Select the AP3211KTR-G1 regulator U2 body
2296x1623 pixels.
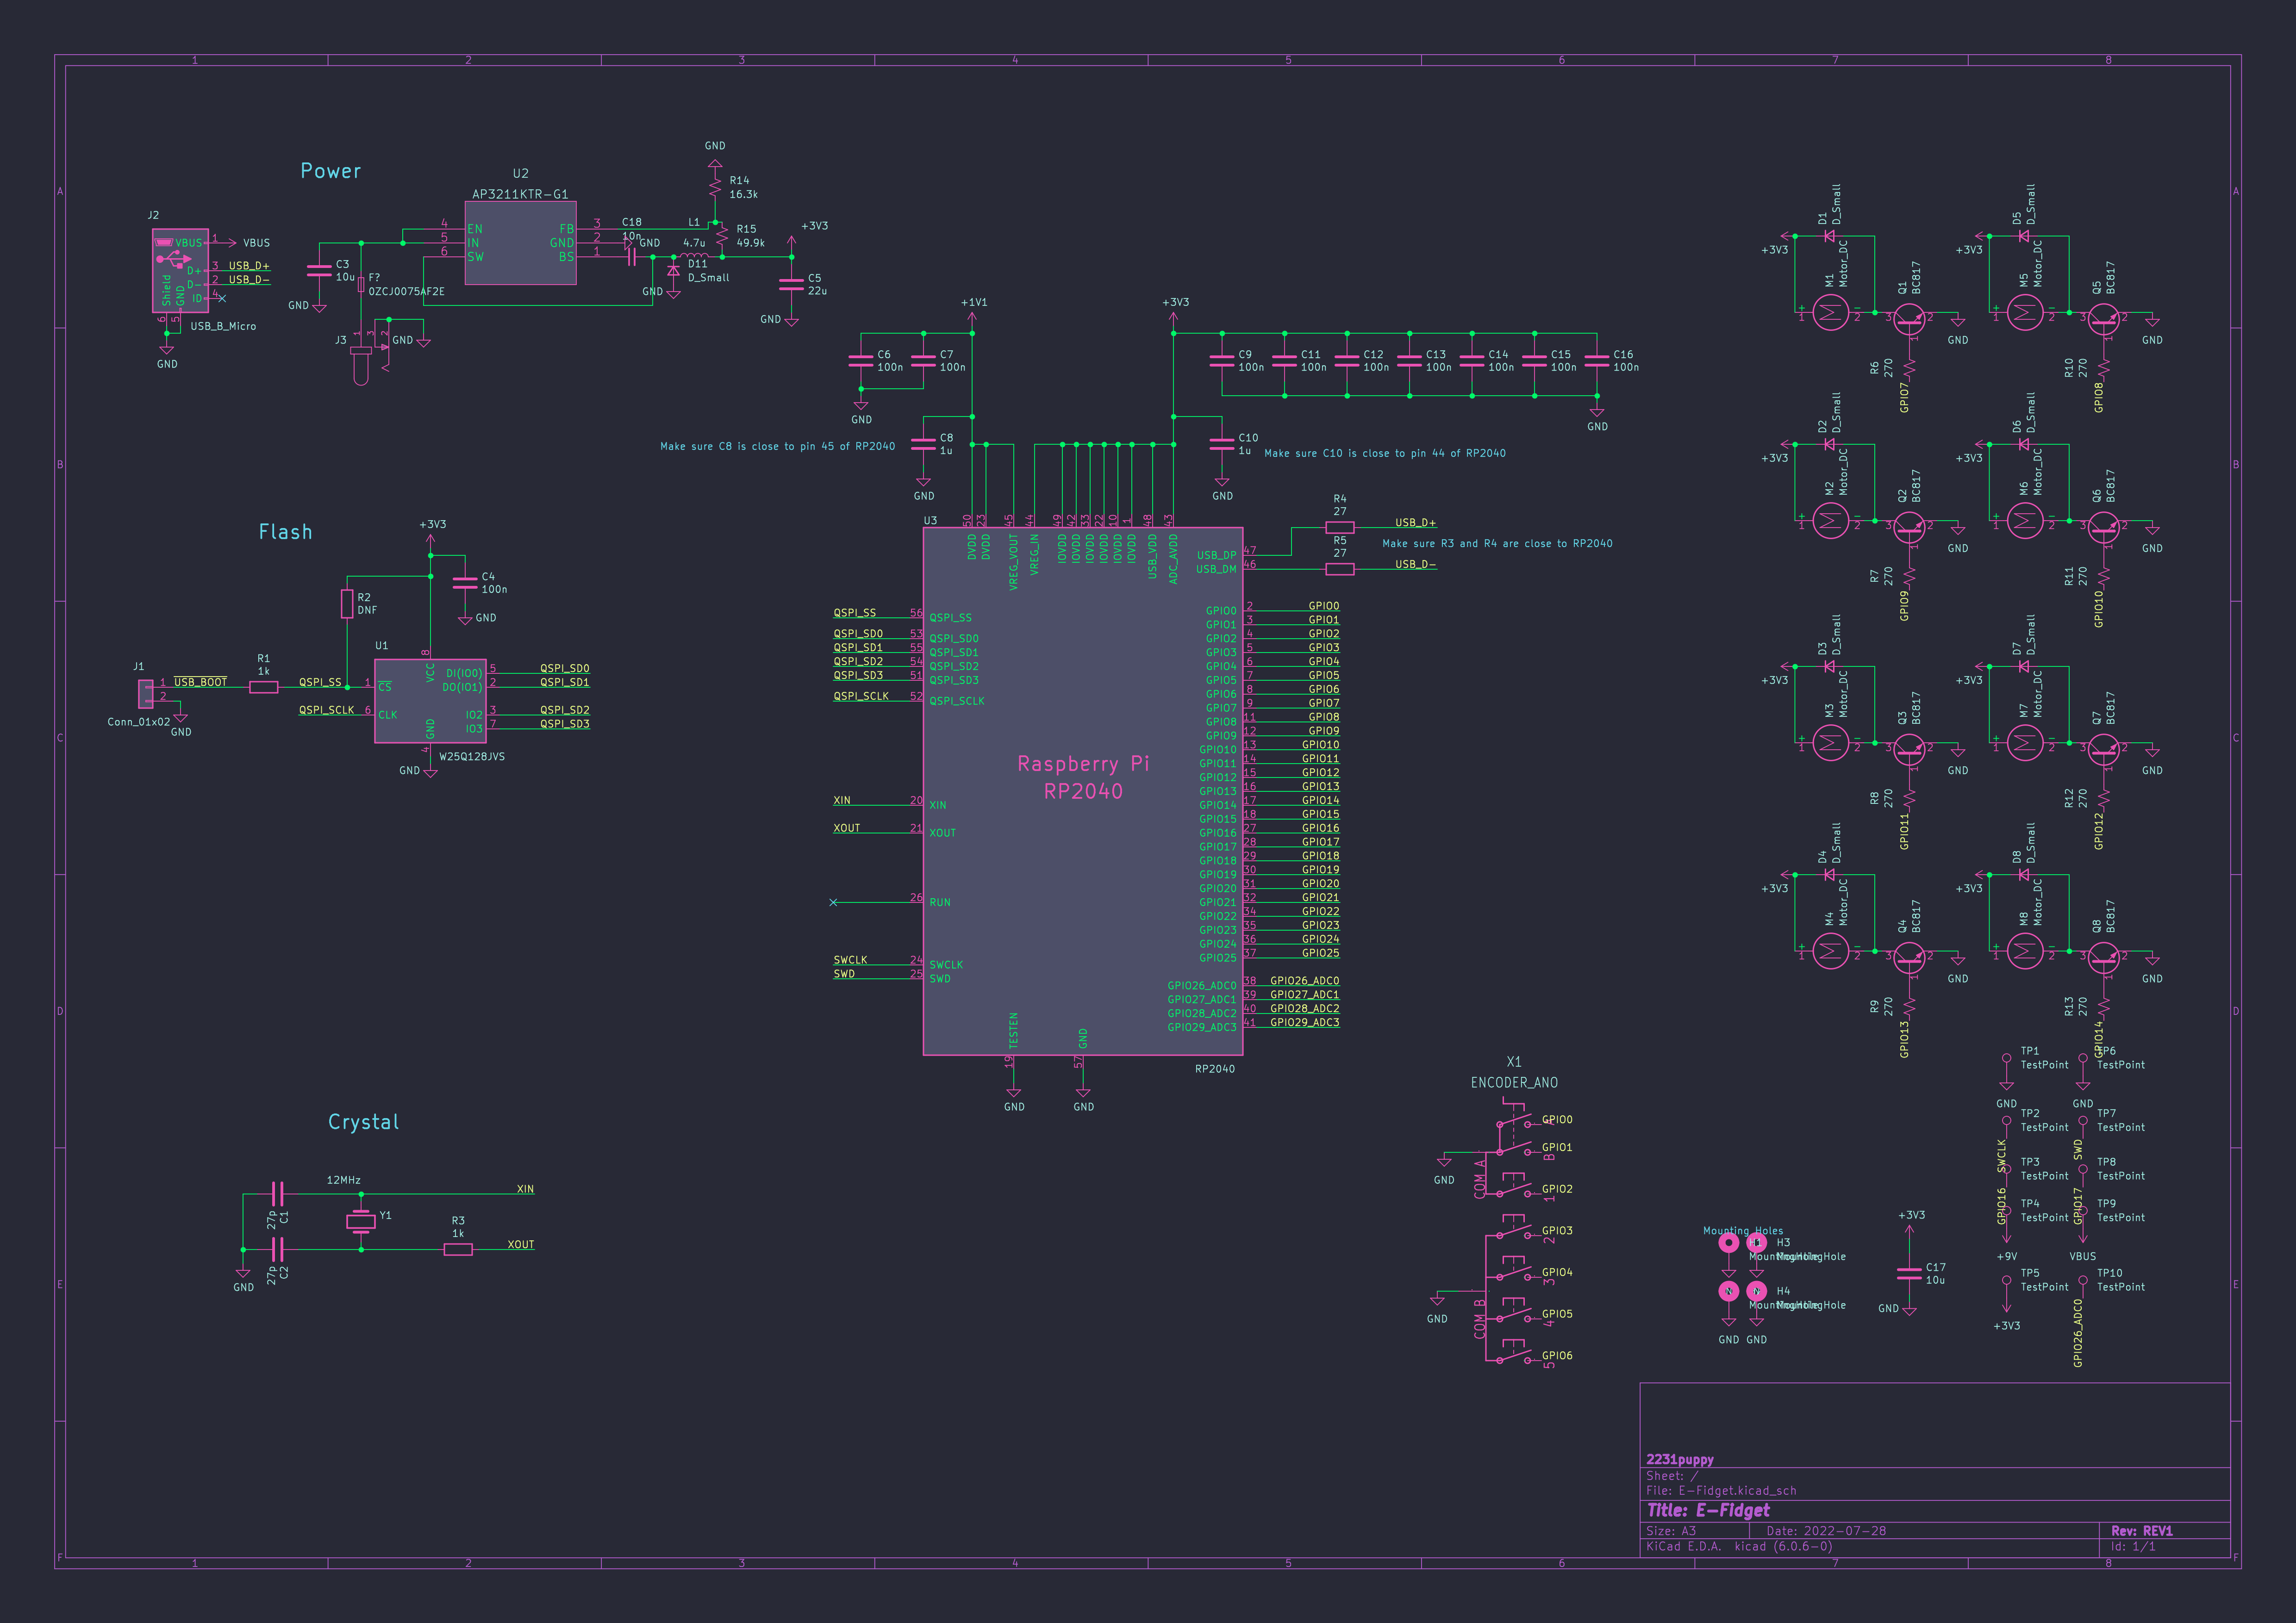(x=520, y=243)
